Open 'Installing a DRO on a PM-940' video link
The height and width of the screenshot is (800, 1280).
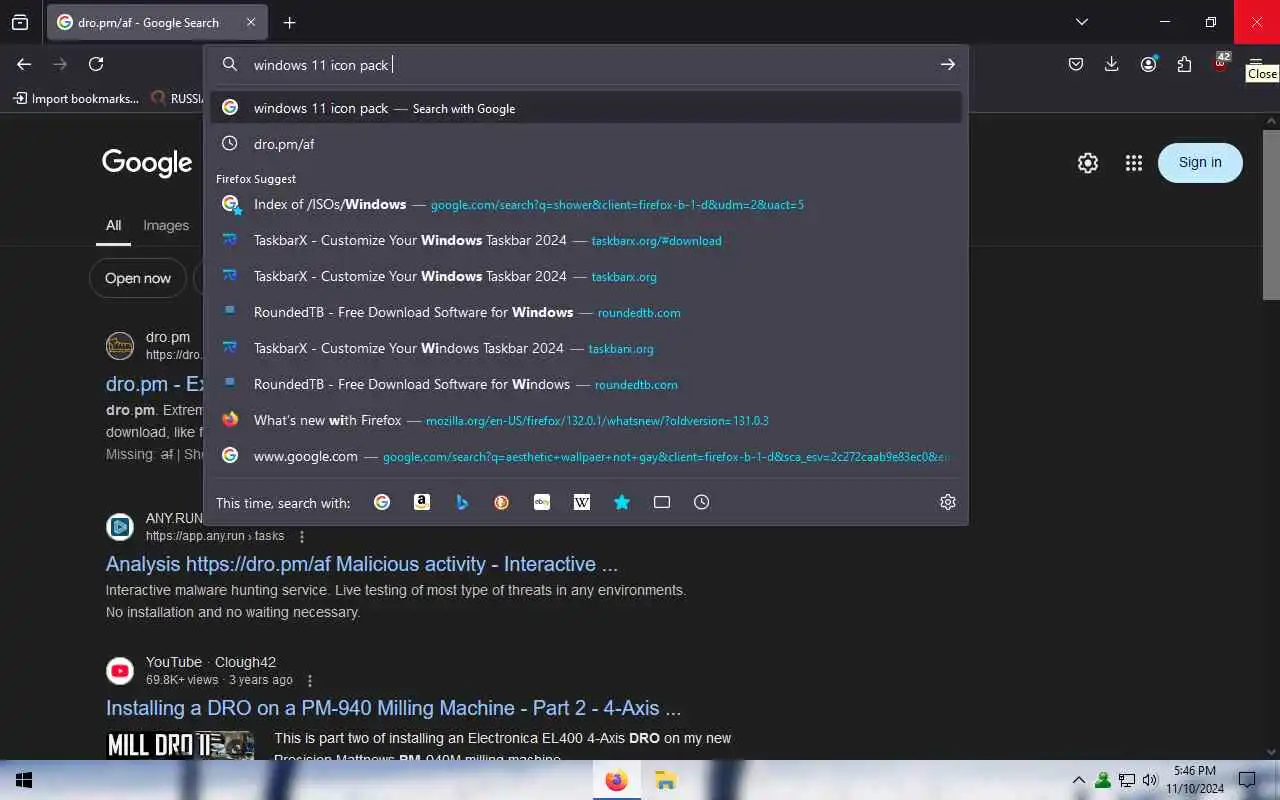point(393,708)
